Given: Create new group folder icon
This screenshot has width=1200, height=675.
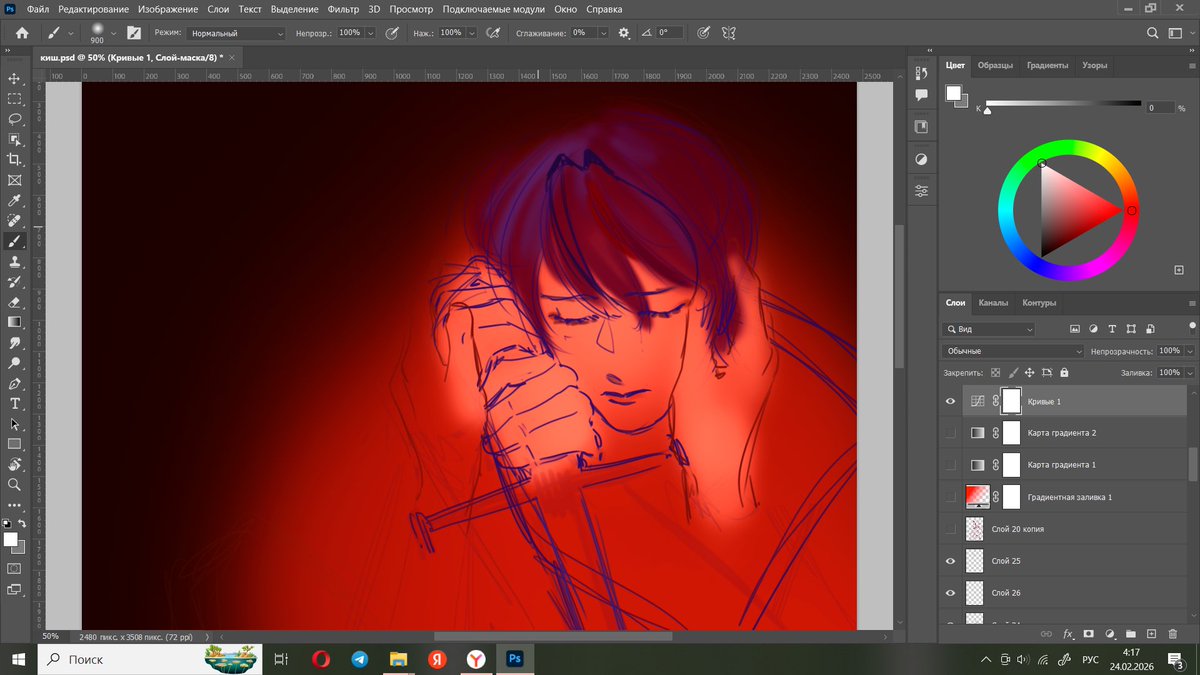Looking at the screenshot, I should pyautogui.click(x=1131, y=634).
